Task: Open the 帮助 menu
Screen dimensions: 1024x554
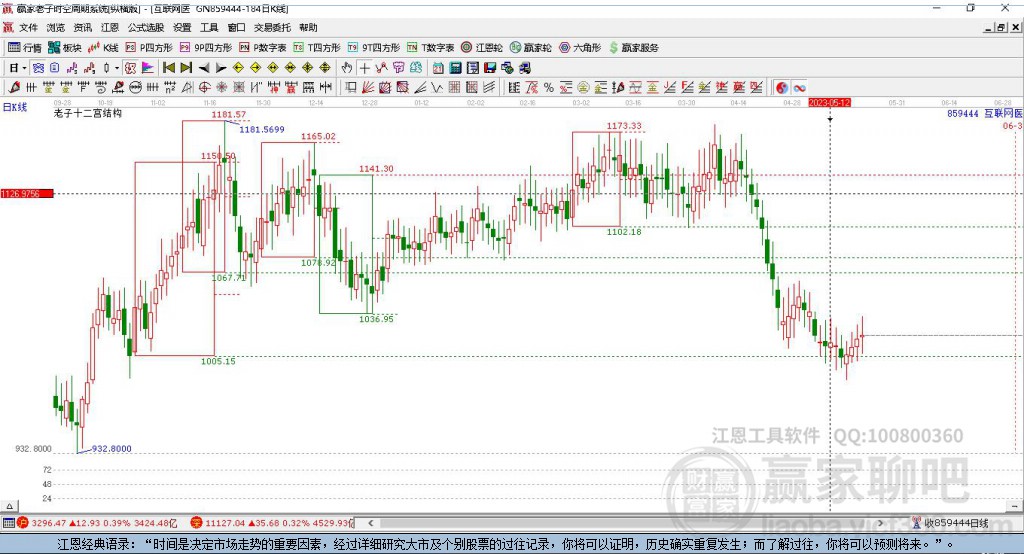Action: 308,27
